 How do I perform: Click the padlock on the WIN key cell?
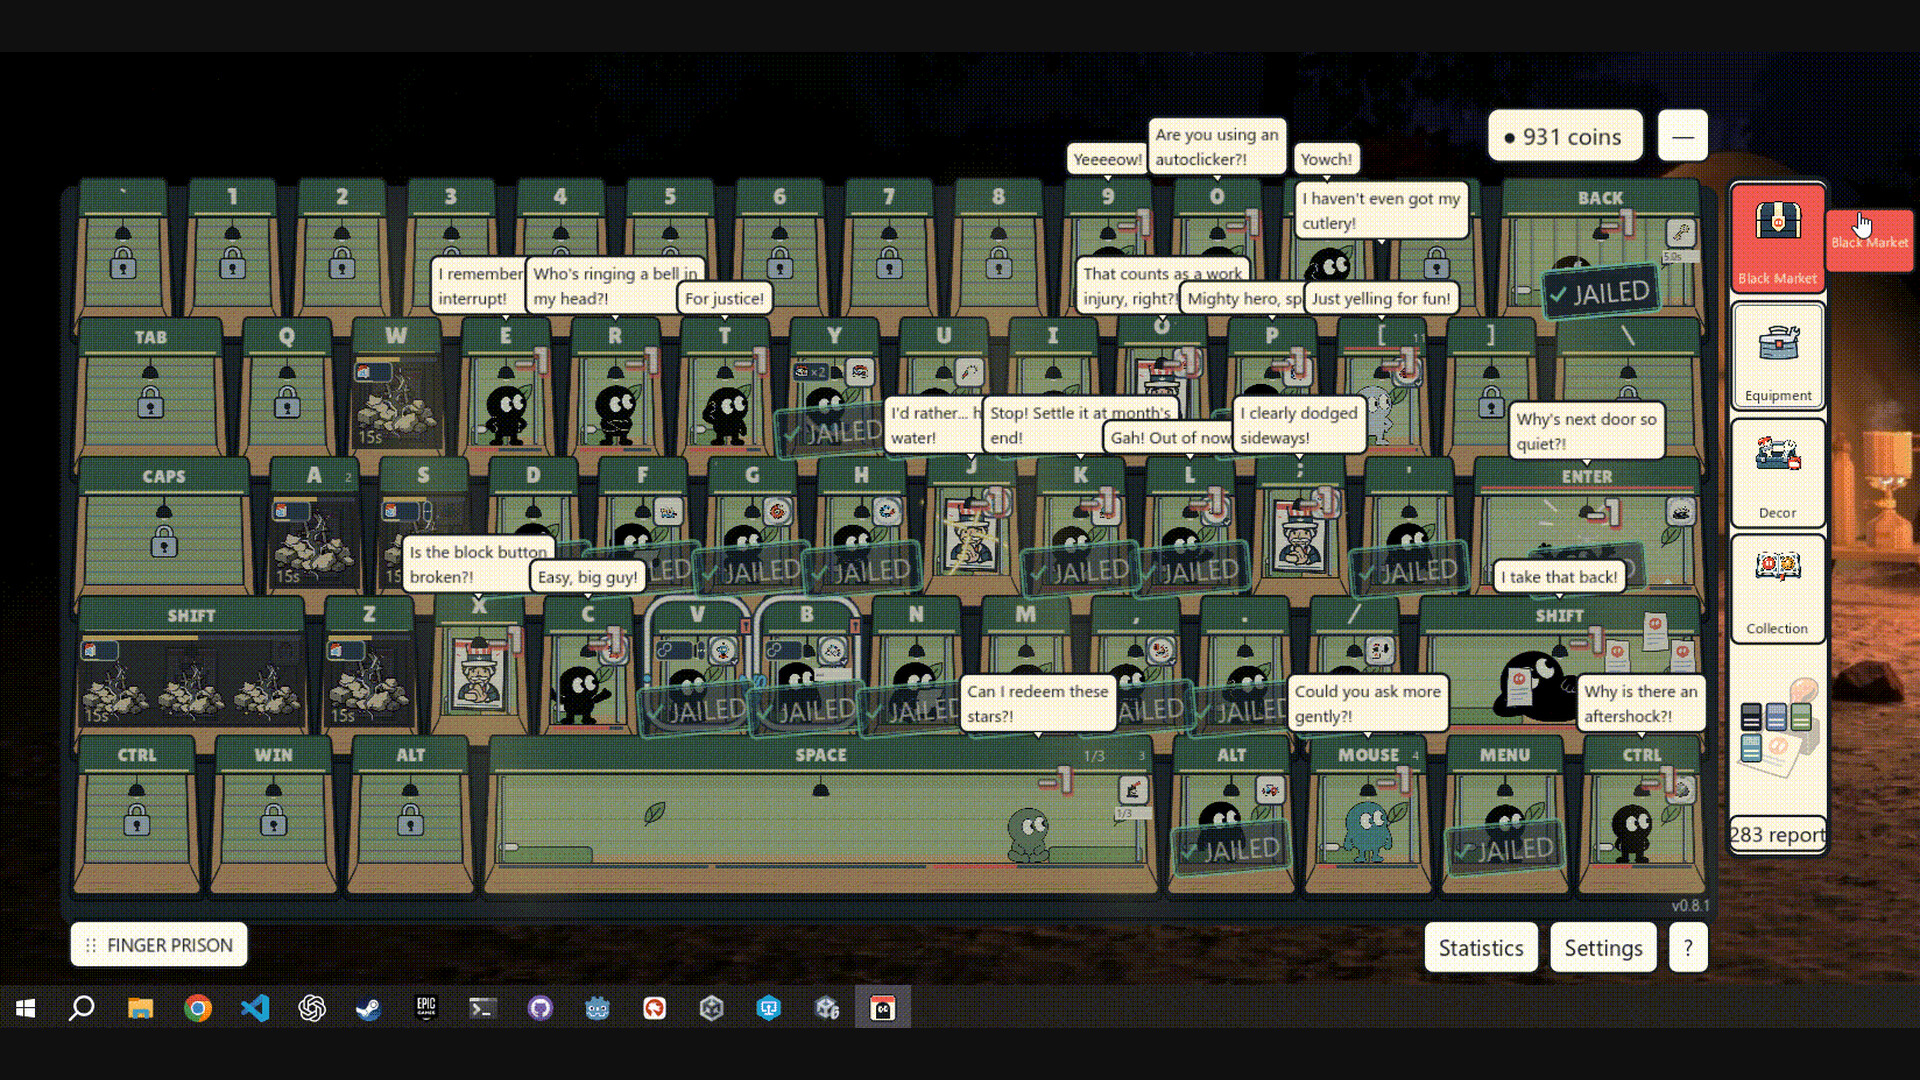point(273,820)
